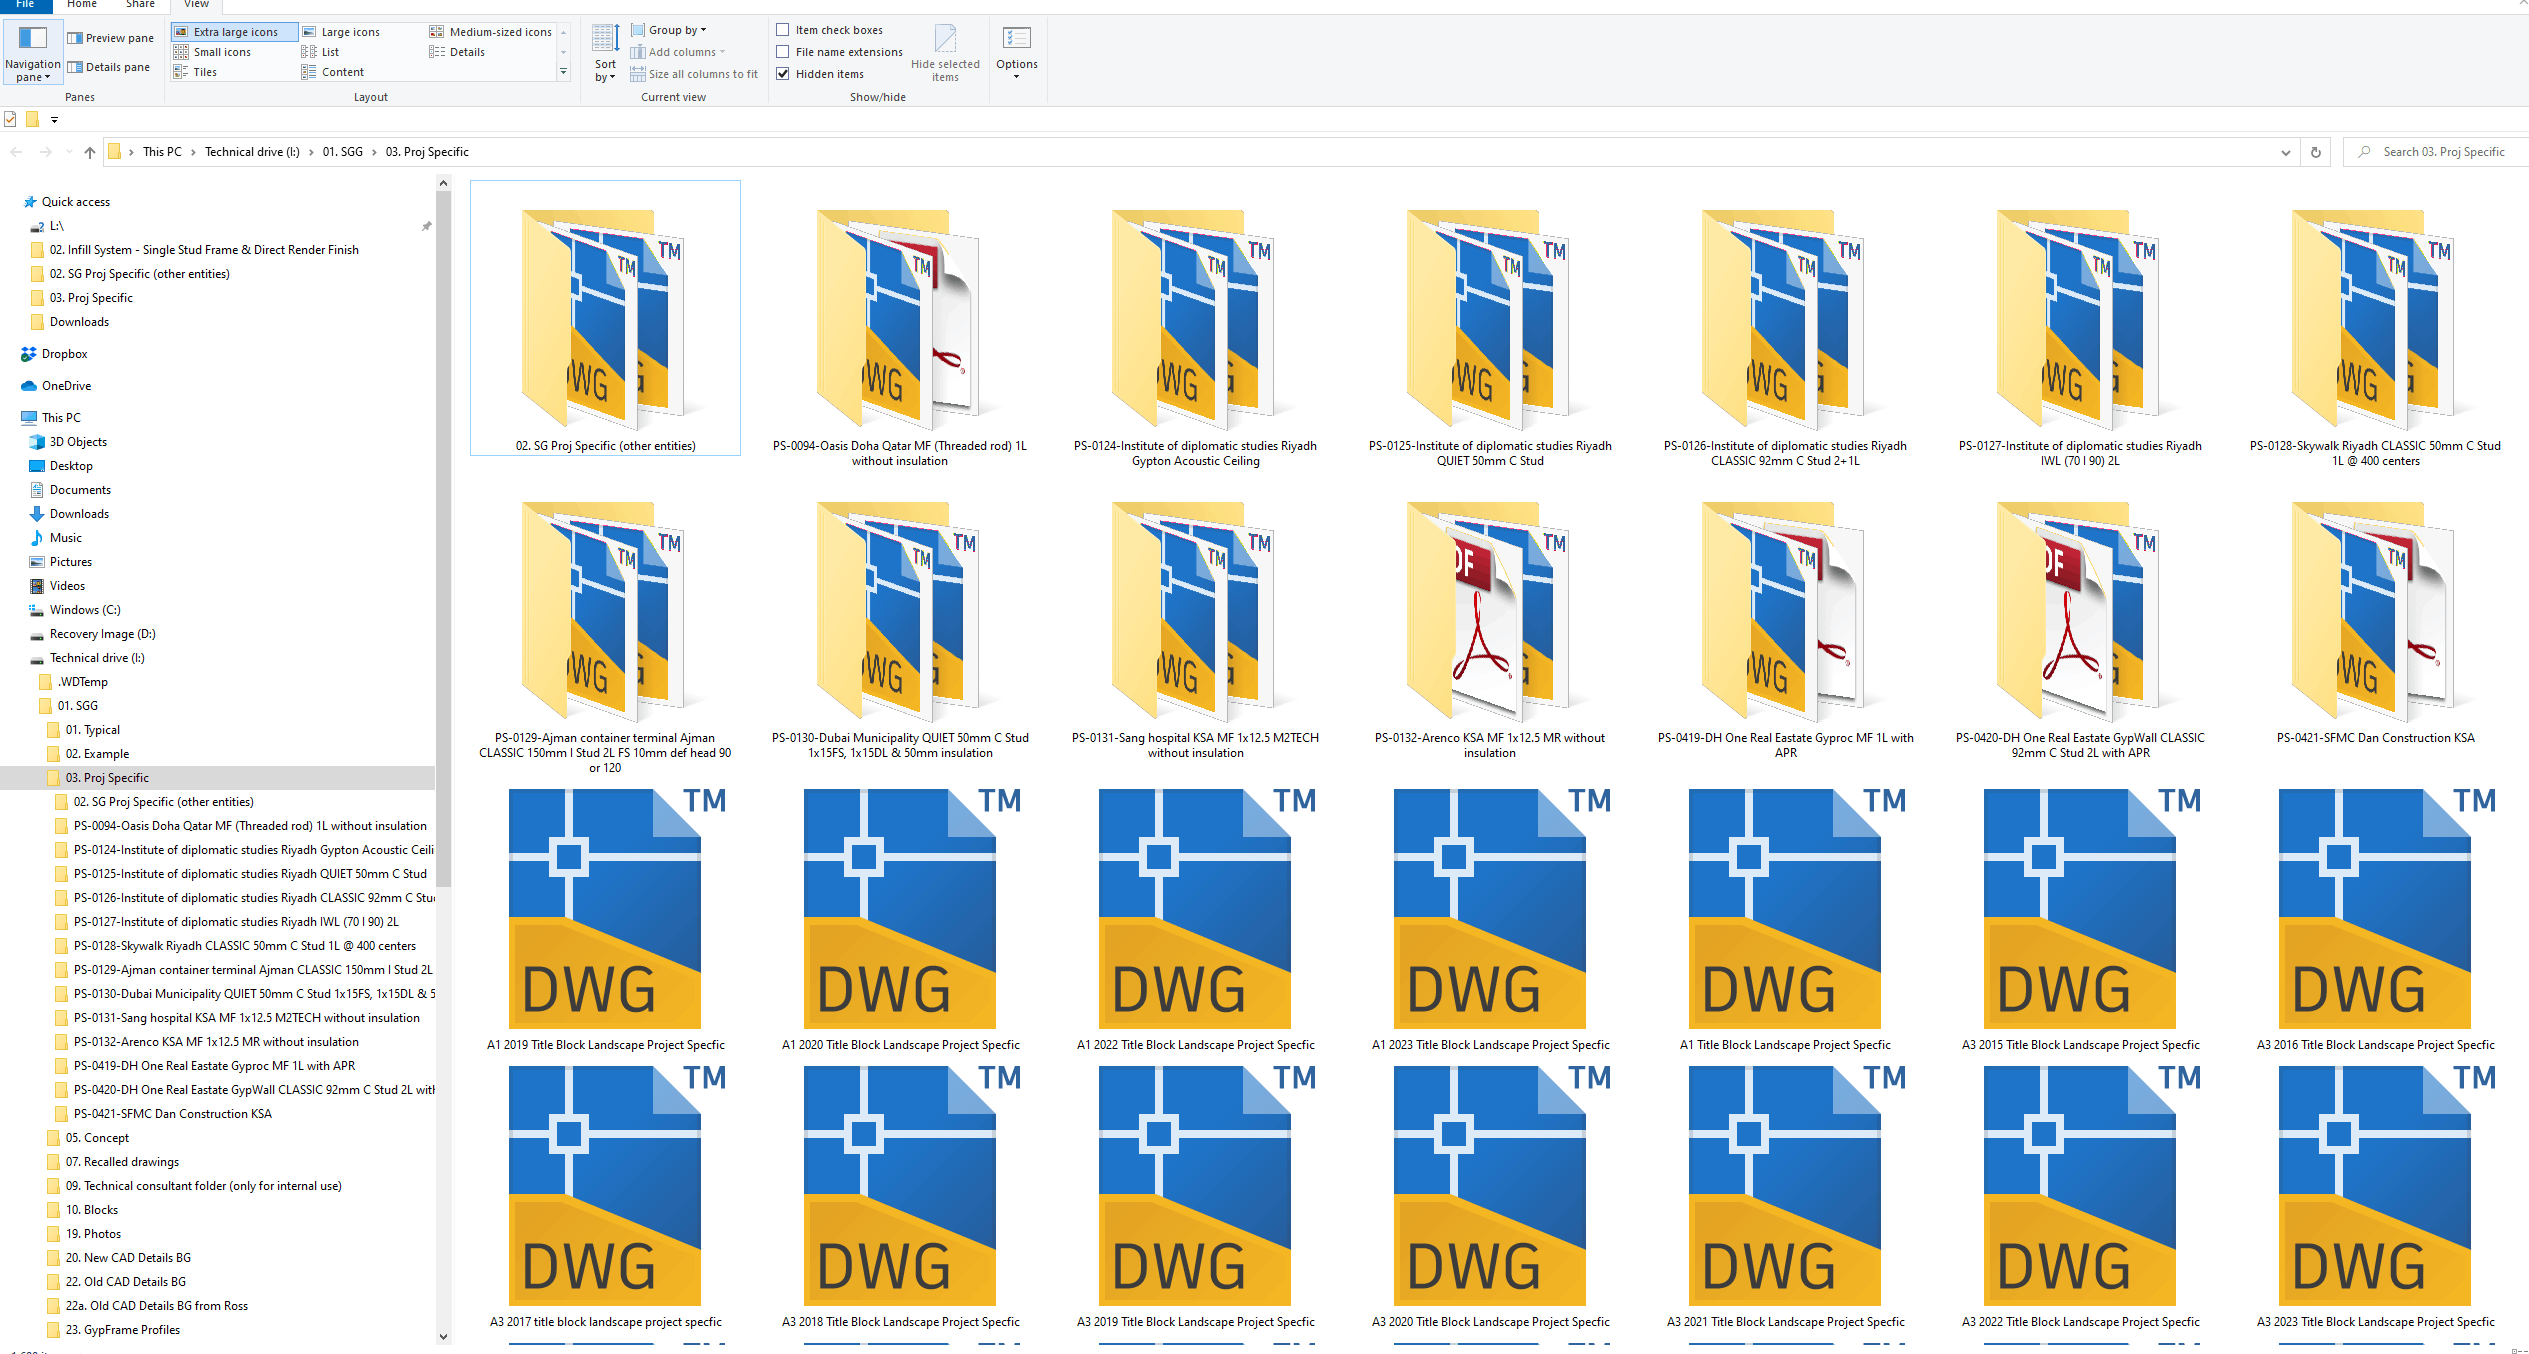This screenshot has width=2529, height=1354.
Task: Switch to Share ribbon tab
Action: coord(140,4)
